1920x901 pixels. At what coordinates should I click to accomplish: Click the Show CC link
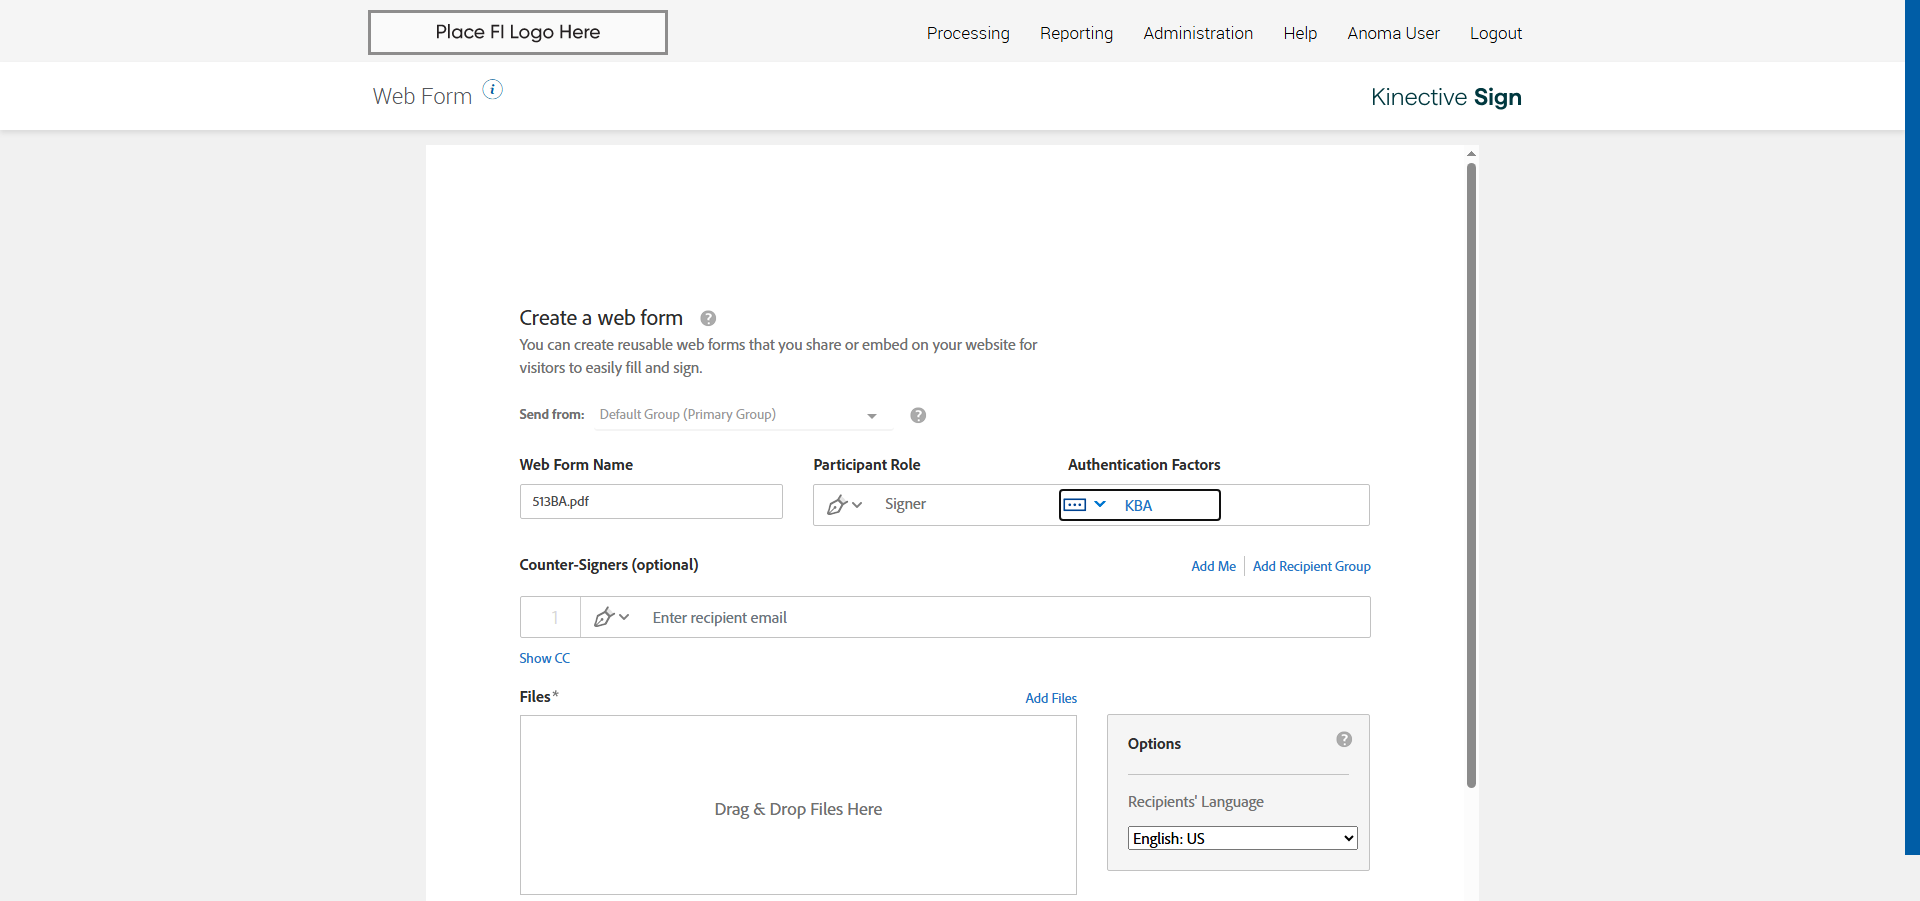(544, 658)
